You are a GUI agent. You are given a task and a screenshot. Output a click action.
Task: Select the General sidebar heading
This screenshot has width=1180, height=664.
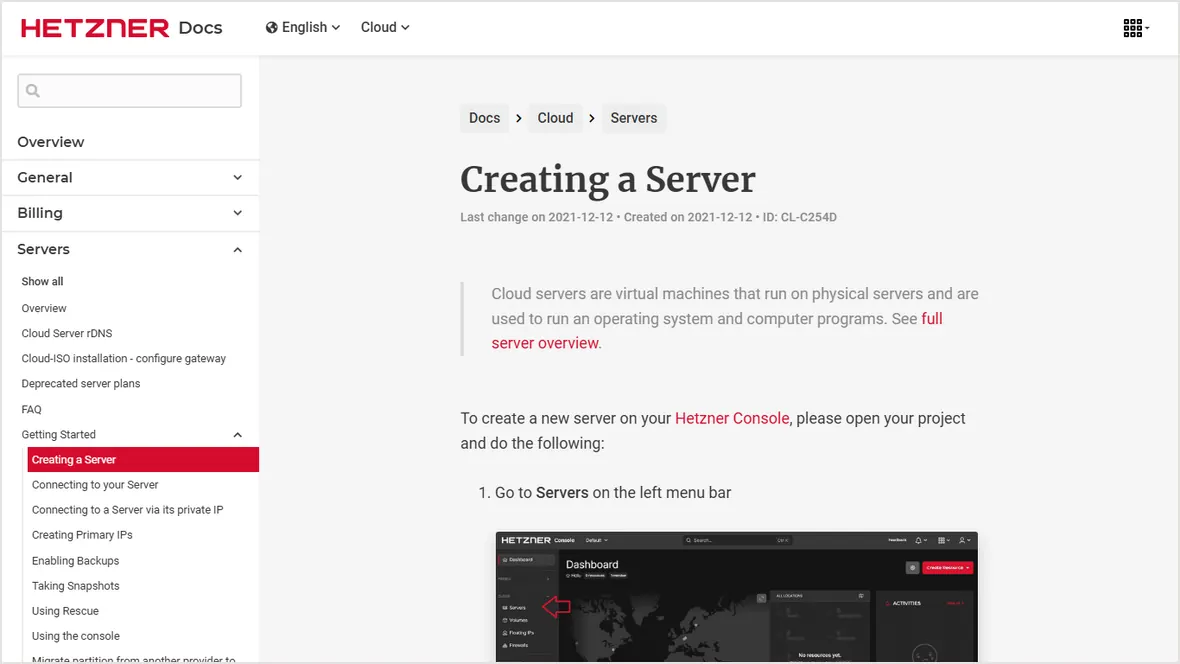tap(45, 178)
